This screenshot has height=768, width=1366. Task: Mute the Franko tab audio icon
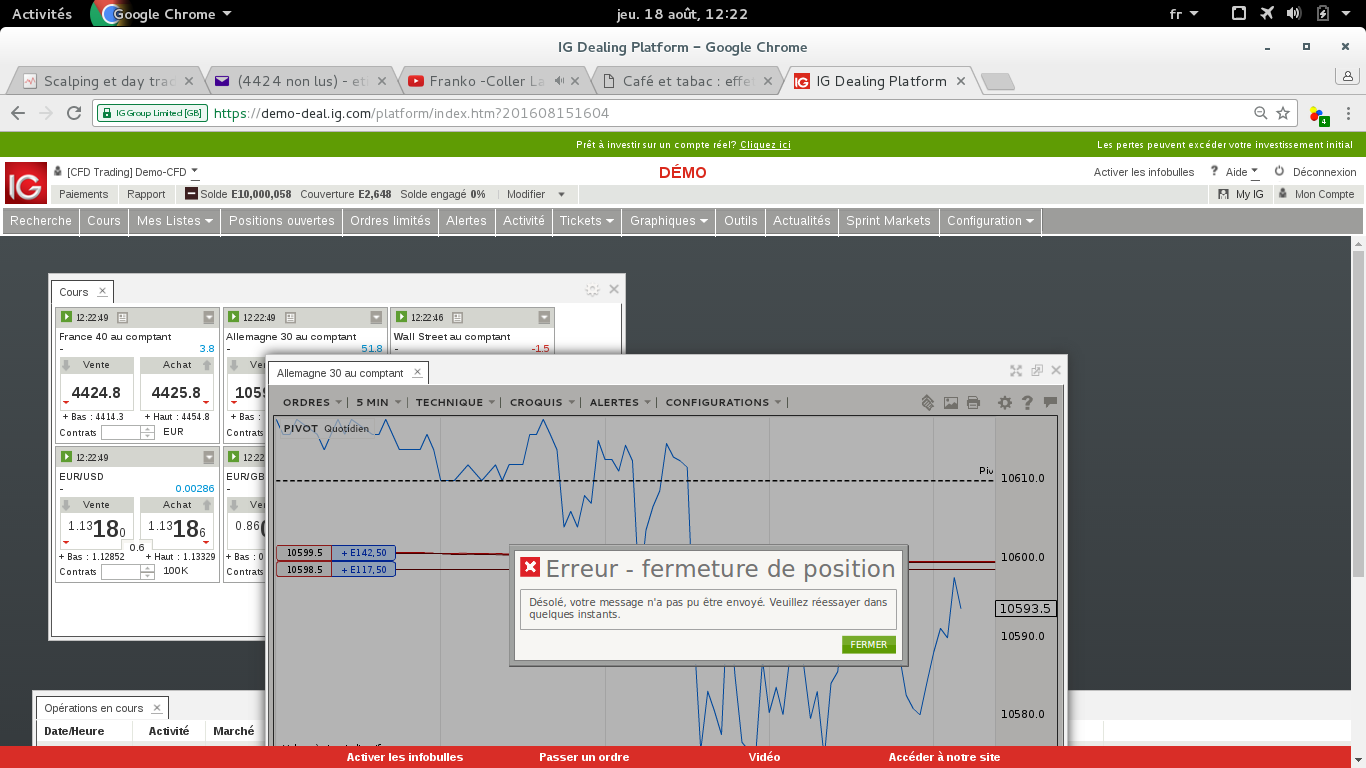(560, 81)
